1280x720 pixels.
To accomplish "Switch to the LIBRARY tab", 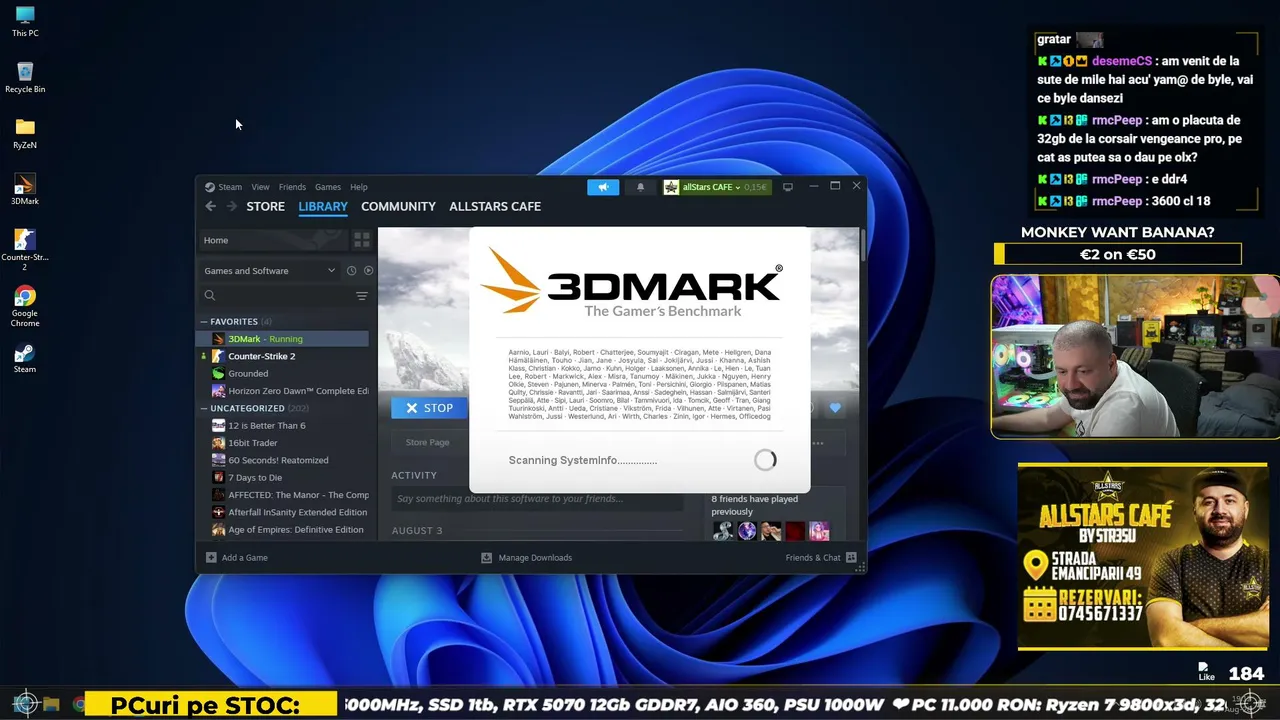I will 323,206.
